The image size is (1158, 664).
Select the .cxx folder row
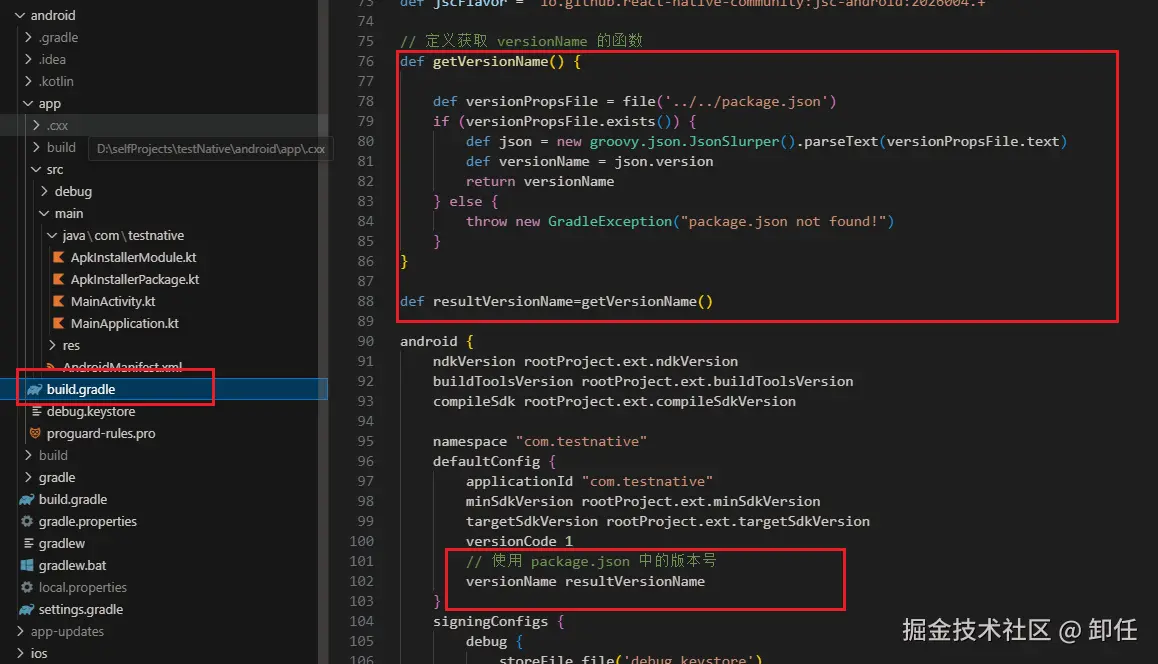164,126
